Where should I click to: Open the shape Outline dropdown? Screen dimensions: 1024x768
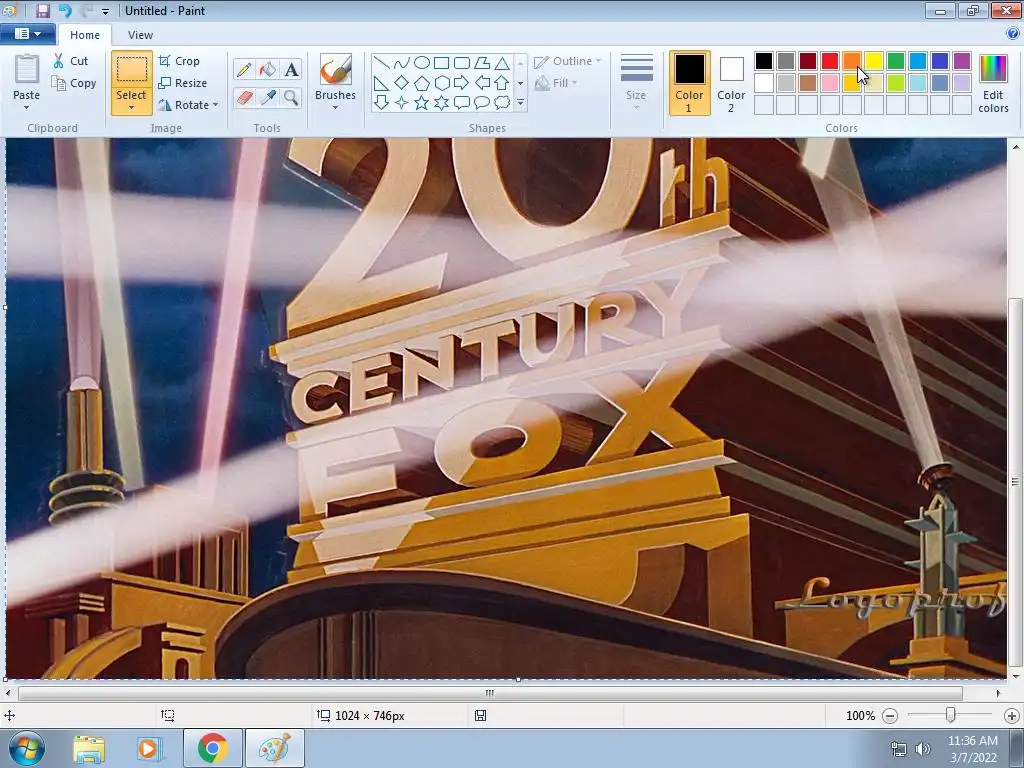coord(568,61)
